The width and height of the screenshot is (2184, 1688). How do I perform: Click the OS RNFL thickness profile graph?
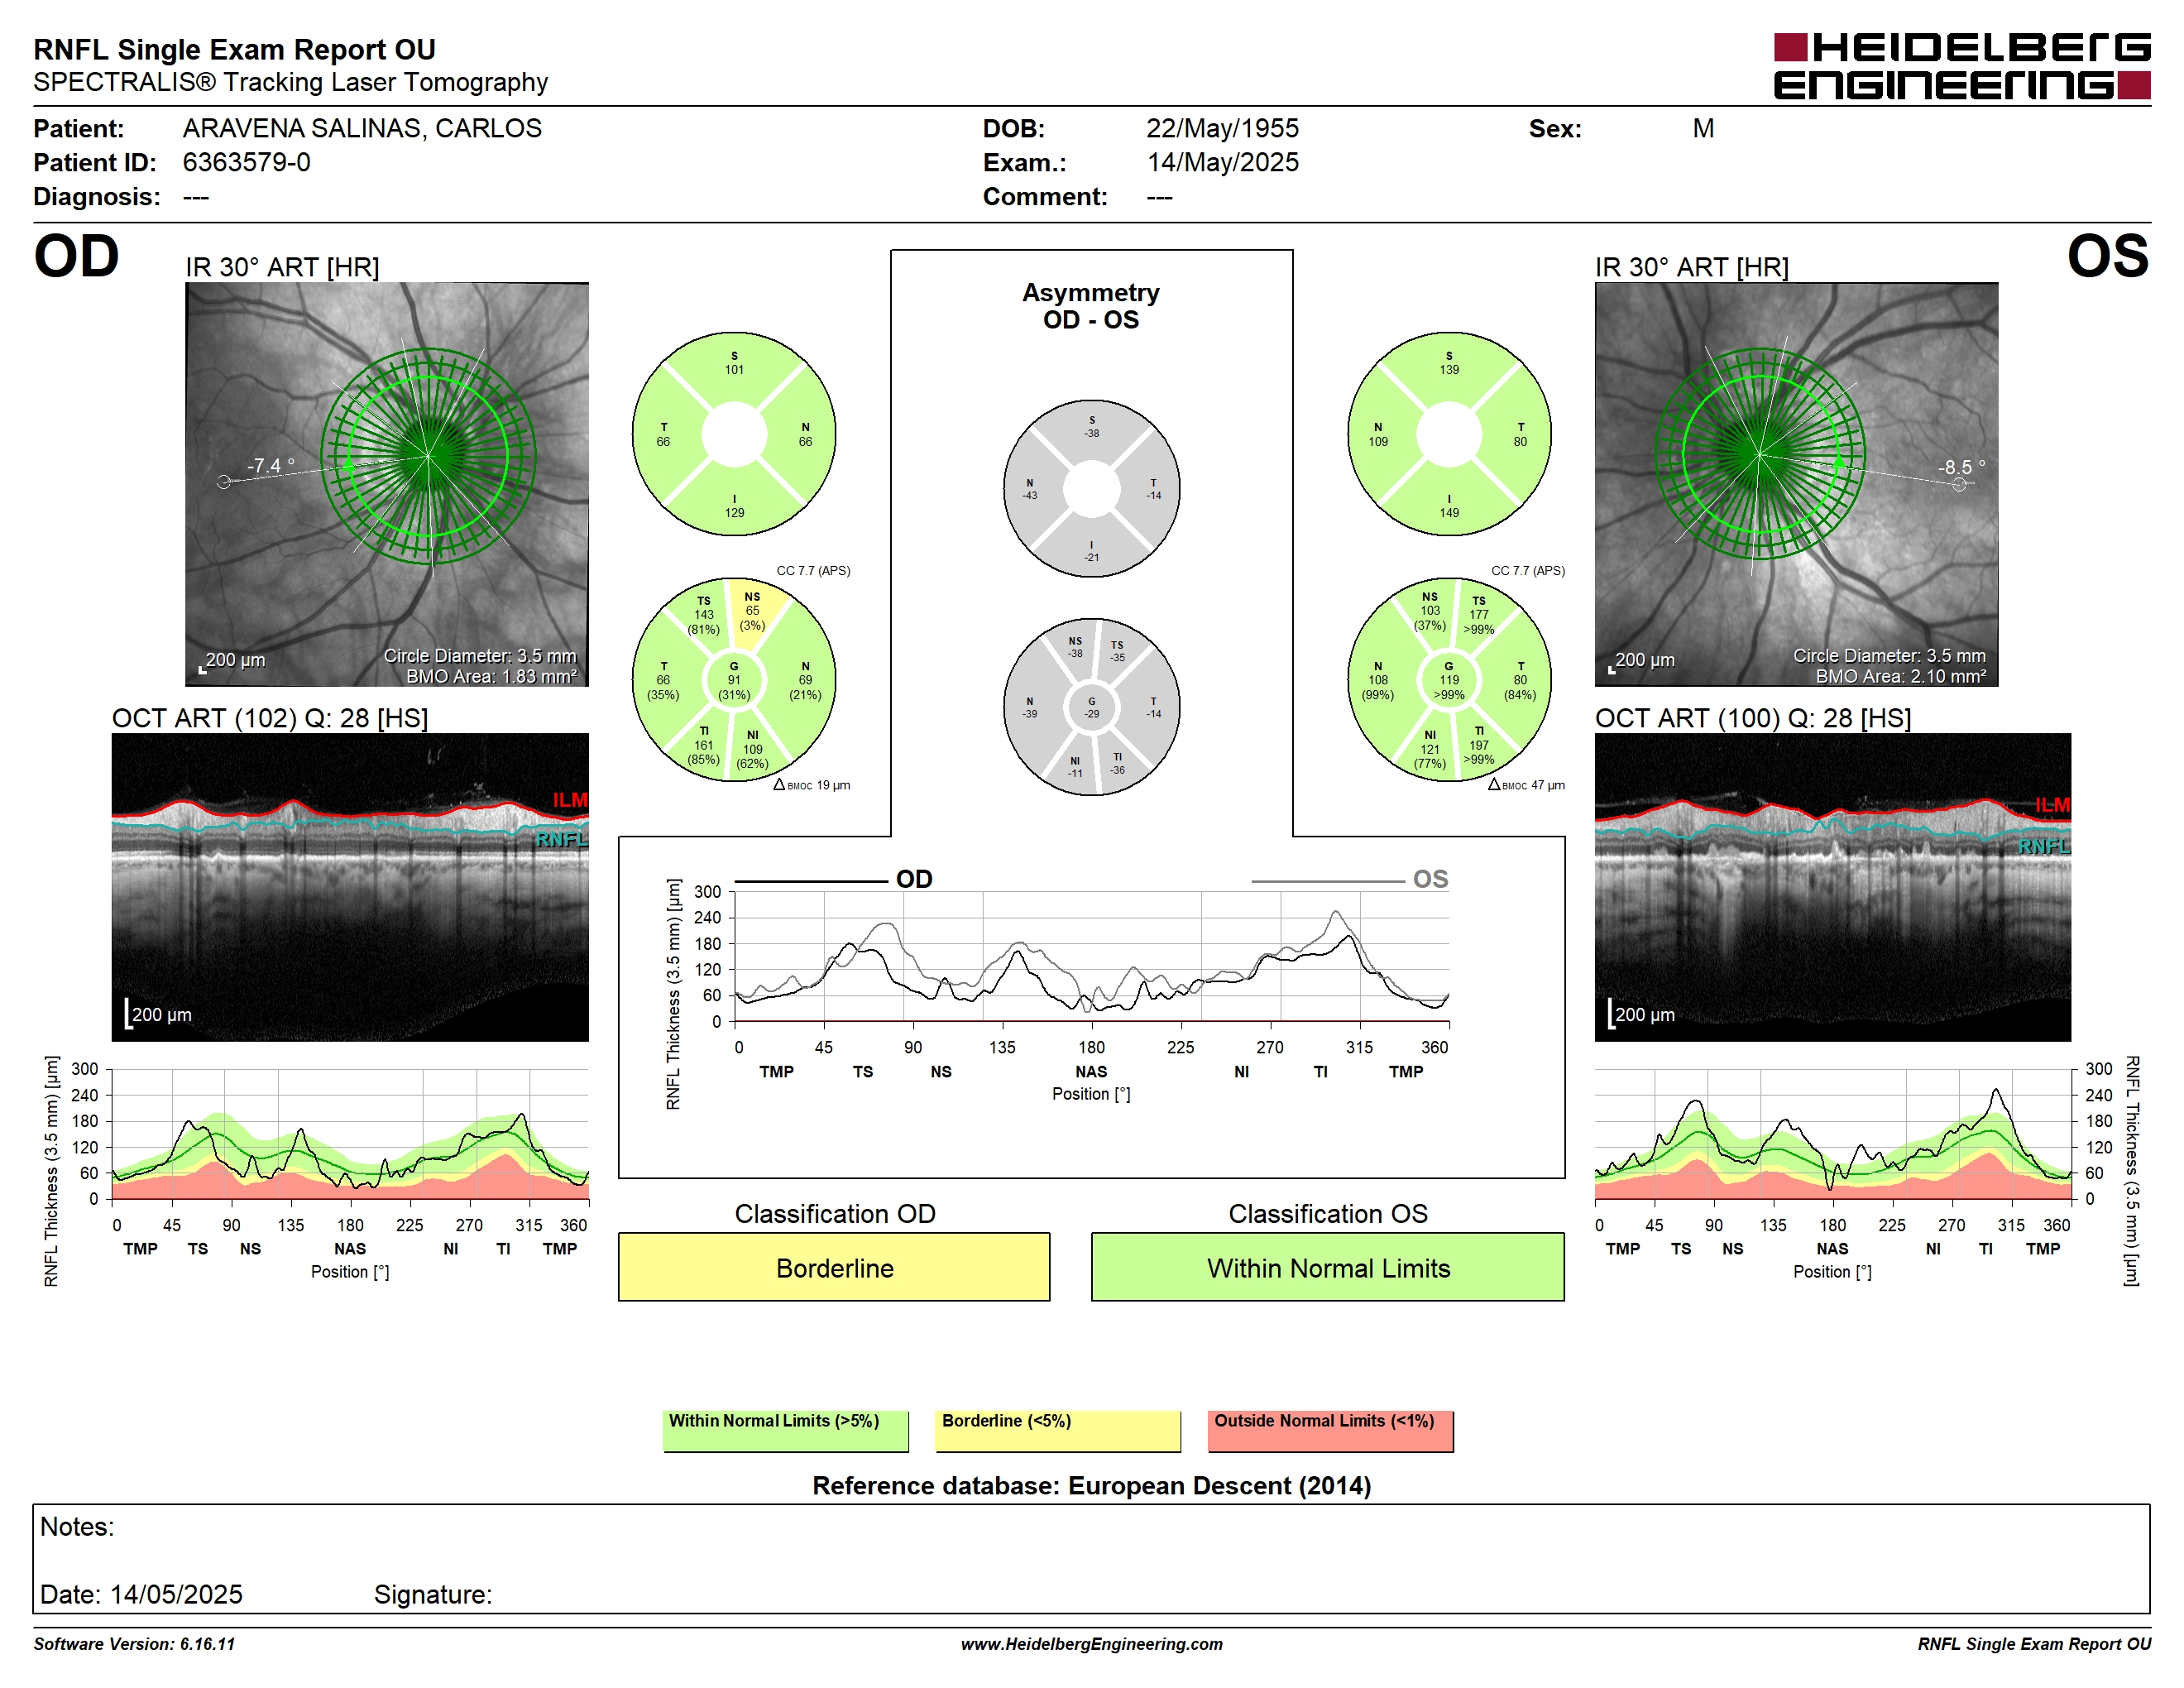(x=1832, y=1134)
